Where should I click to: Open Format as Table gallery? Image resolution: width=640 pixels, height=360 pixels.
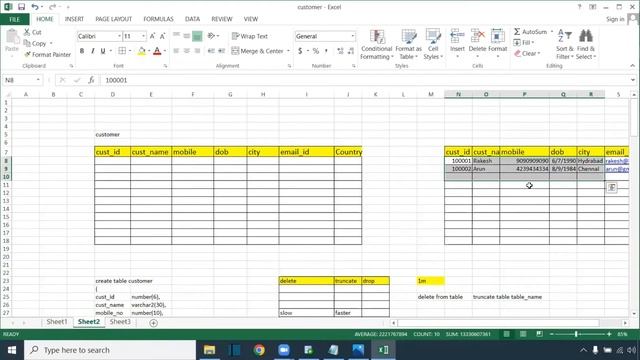pyautogui.click(x=408, y=44)
